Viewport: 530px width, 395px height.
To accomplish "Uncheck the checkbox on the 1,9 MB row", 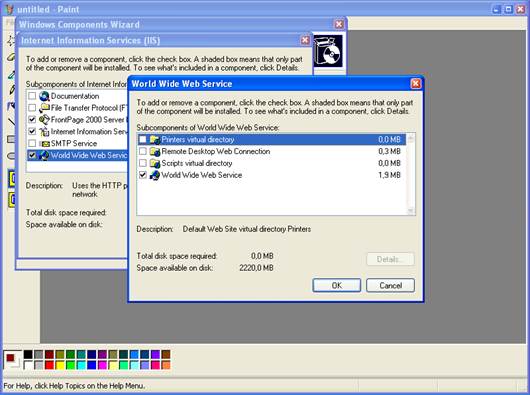I will [143, 175].
